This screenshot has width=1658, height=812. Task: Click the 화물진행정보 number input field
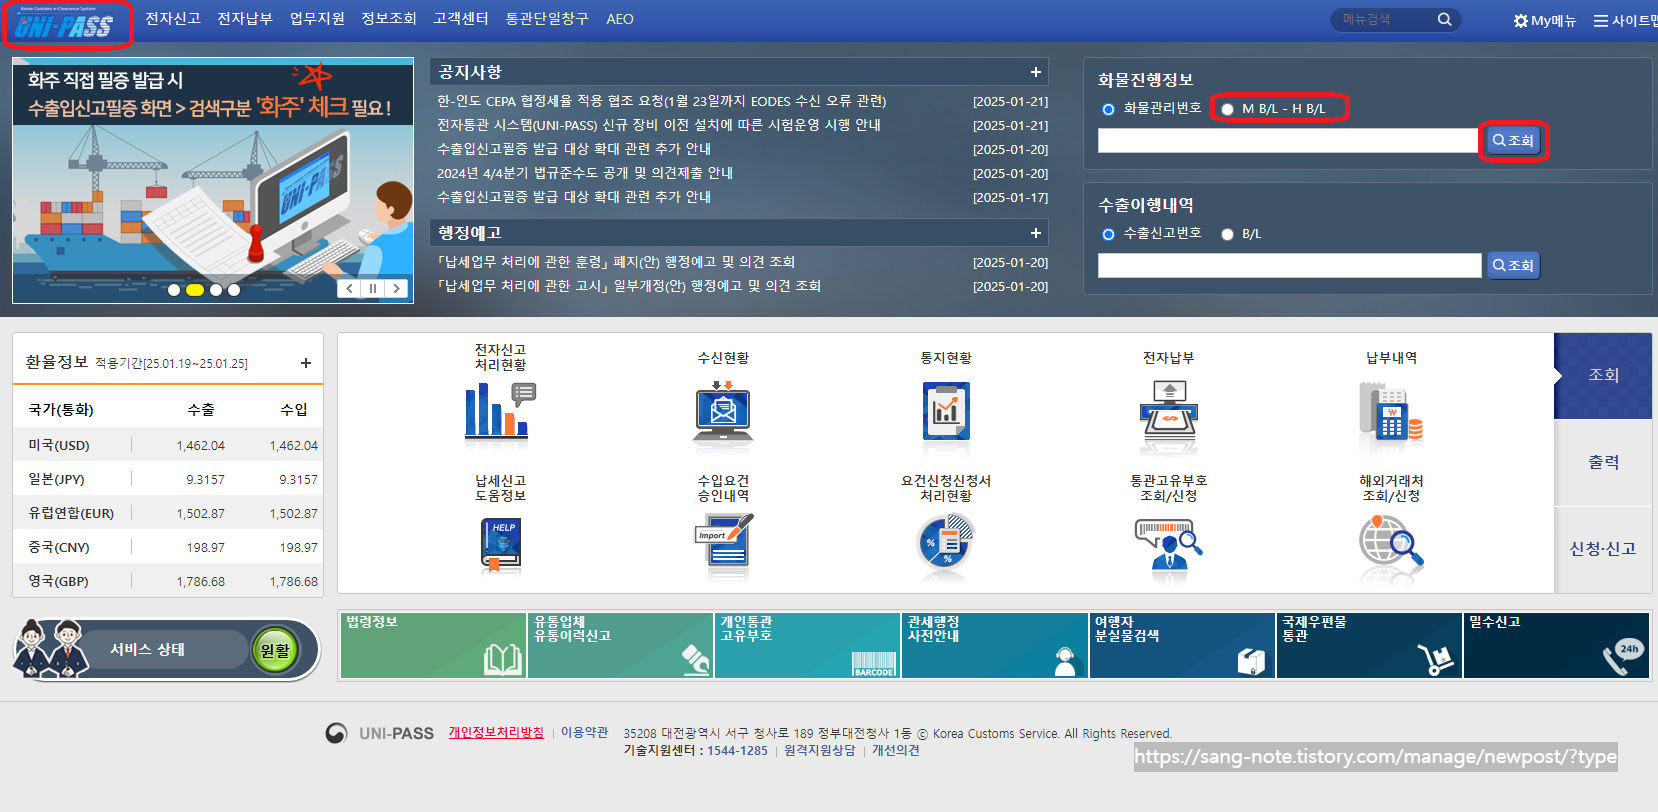pos(1288,141)
